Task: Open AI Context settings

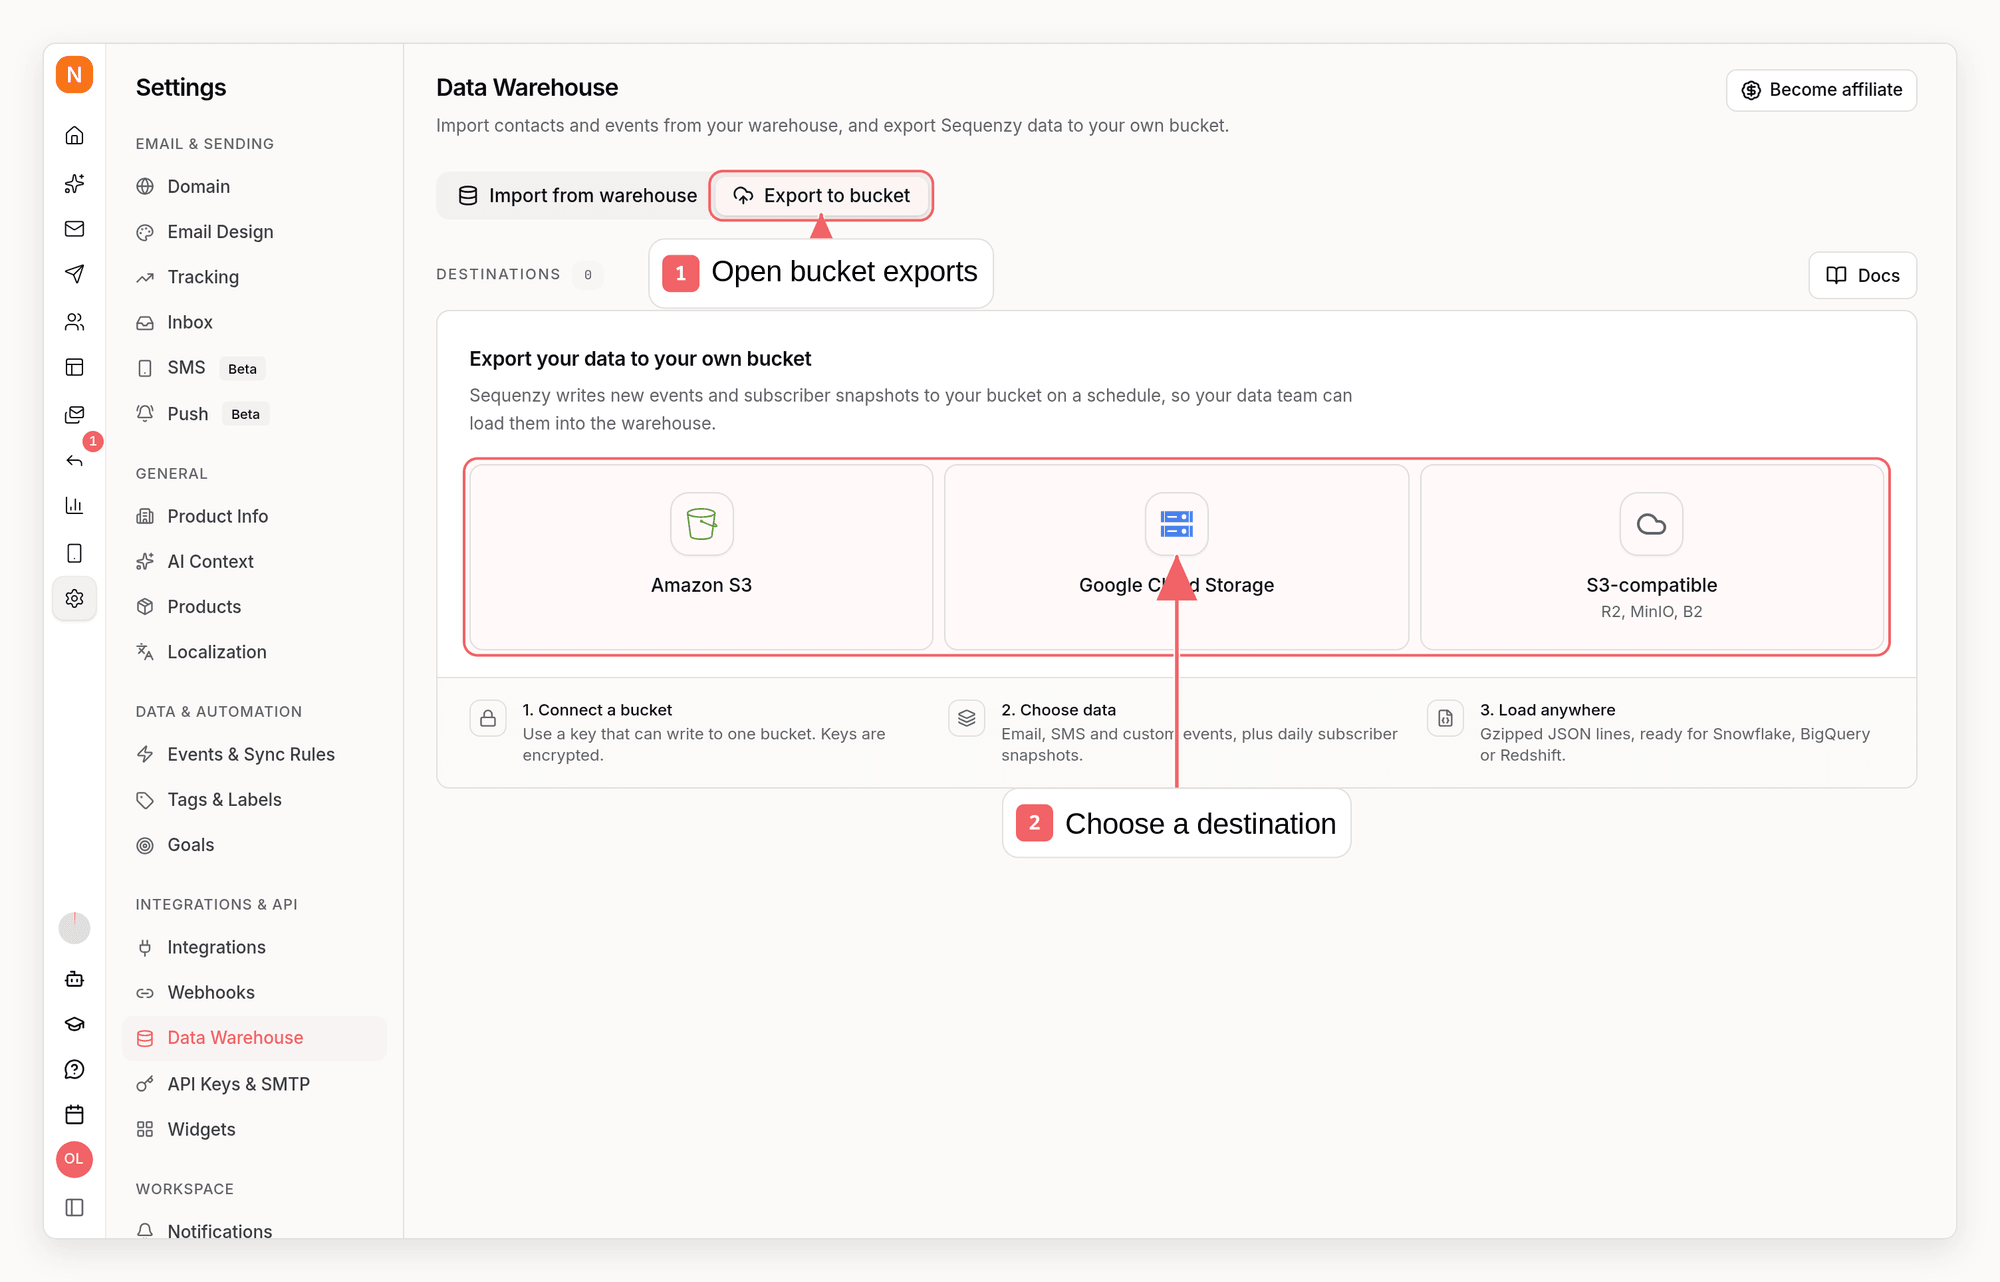Action: [x=254, y=562]
